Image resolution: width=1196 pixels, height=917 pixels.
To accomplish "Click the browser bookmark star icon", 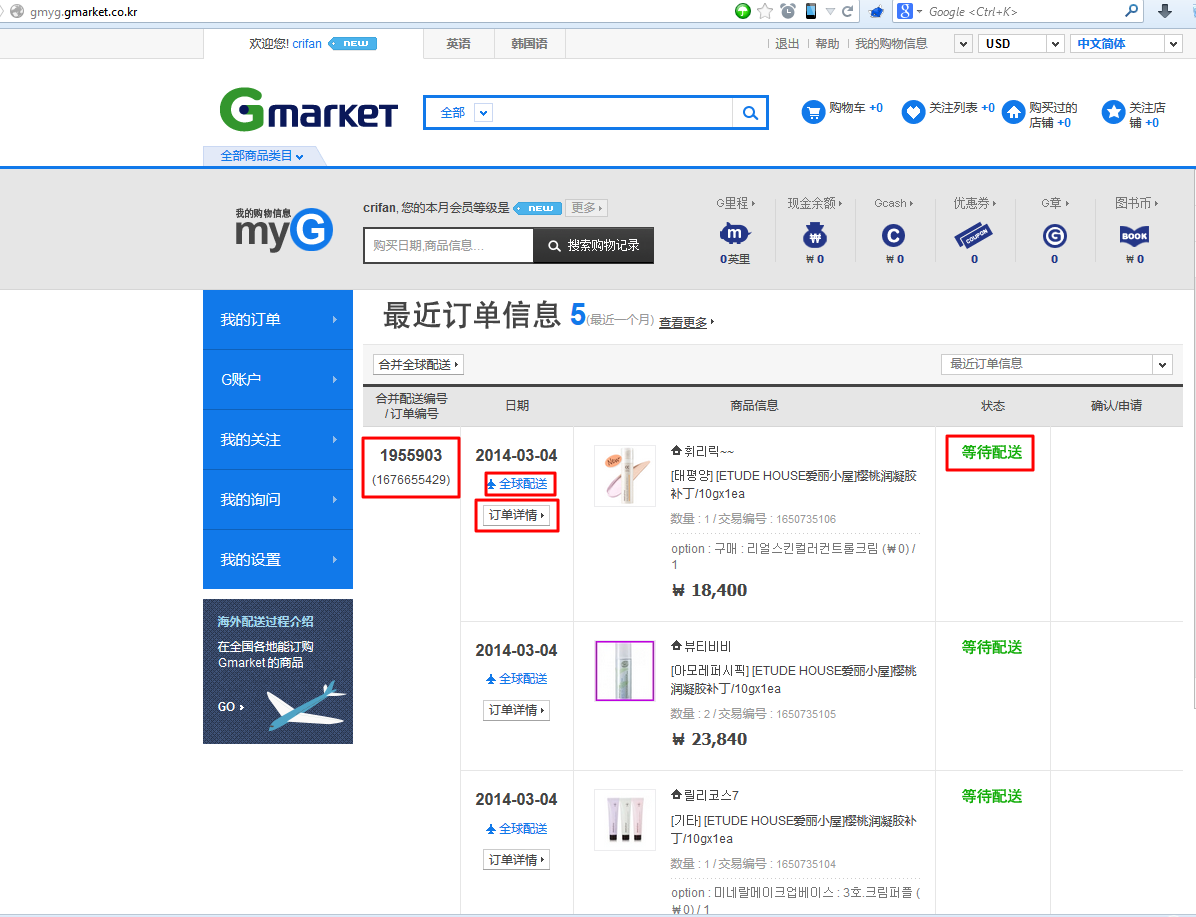I will tap(765, 11).
